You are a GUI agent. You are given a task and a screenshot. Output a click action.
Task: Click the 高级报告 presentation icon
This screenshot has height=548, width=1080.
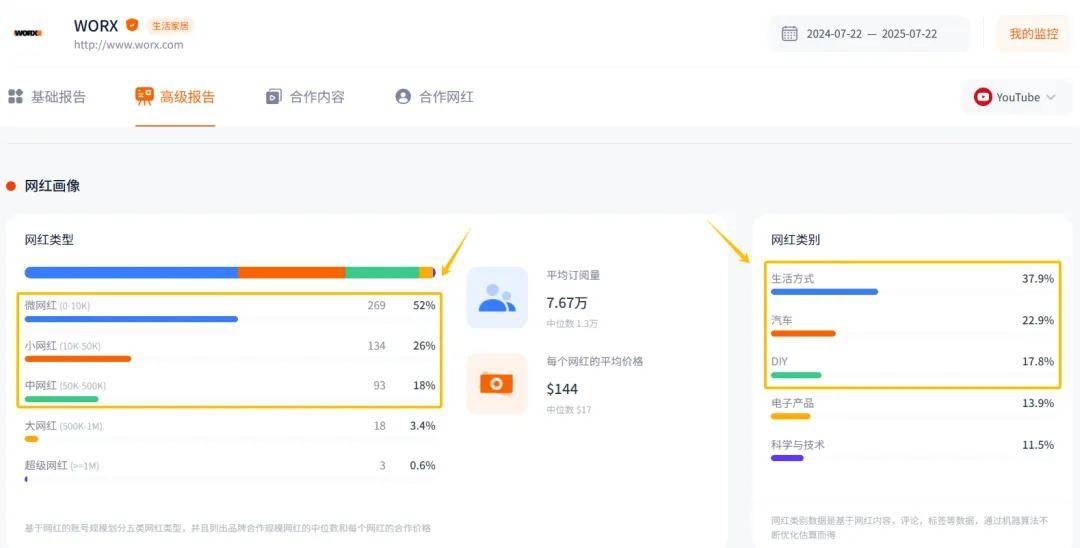[x=144, y=96]
